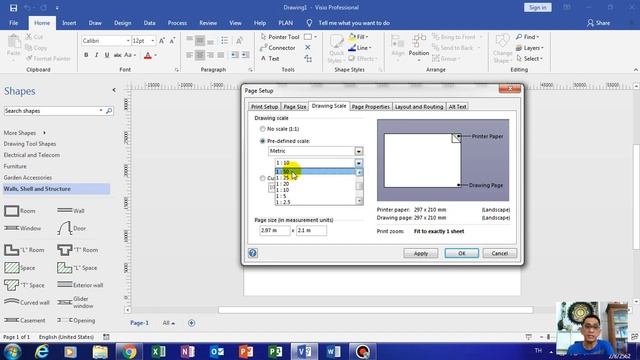Image resolution: width=640 pixels, height=360 pixels.
Task: Click the Apply button
Action: [421, 253]
